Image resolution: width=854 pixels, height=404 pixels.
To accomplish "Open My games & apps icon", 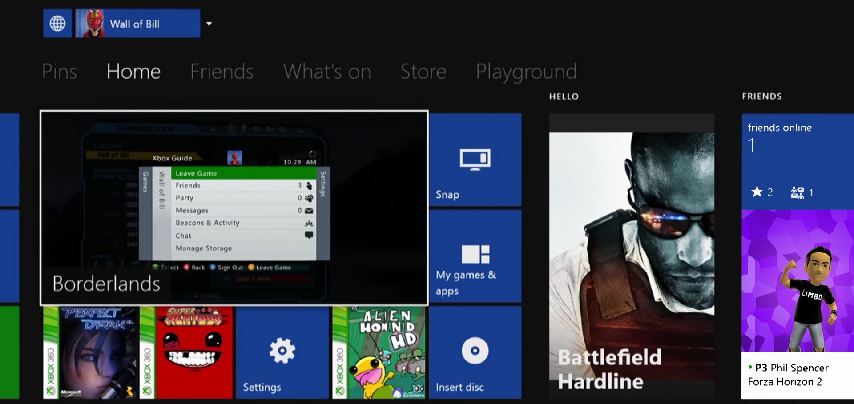I will (475, 254).
